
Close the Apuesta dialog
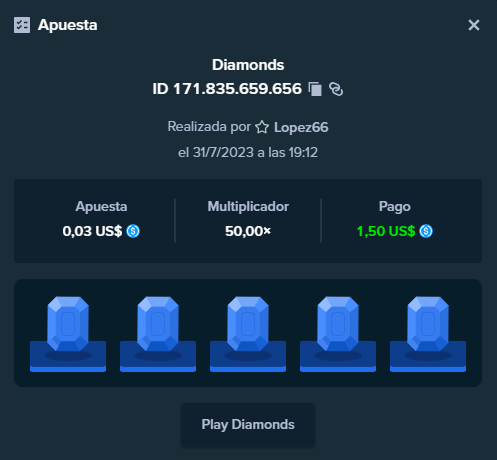(474, 25)
